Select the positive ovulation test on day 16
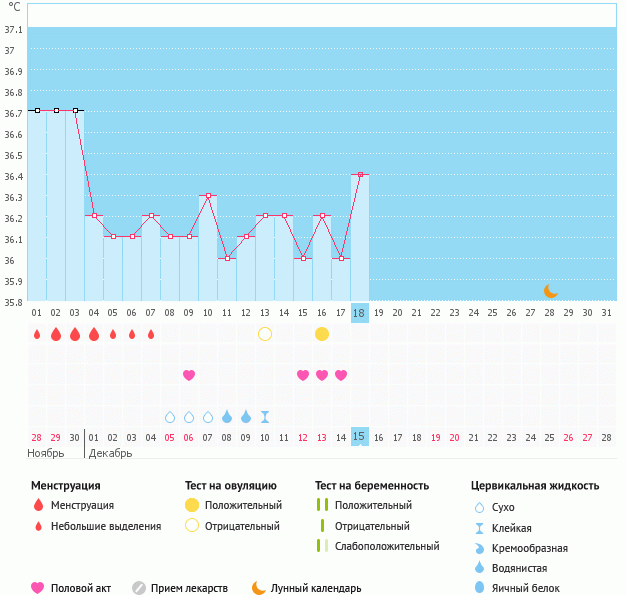This screenshot has height=595, width=626. click(x=322, y=334)
